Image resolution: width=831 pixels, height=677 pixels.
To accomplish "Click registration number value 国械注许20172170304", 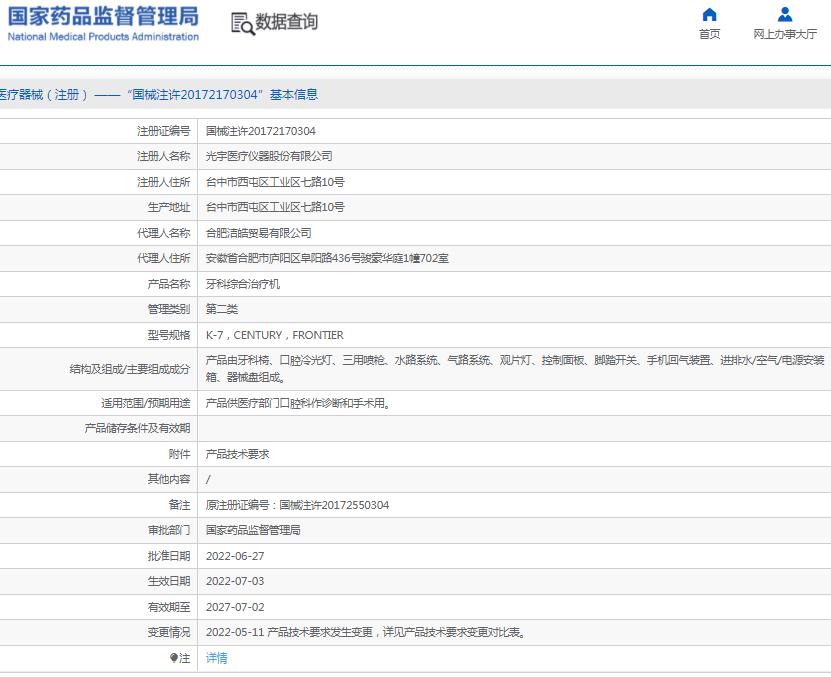I will tap(260, 131).
